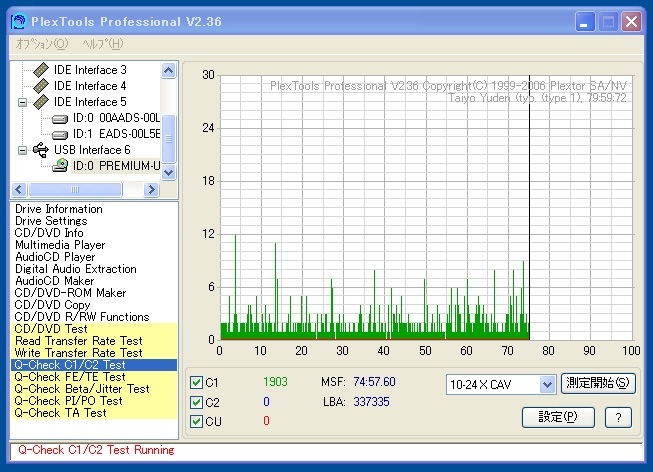
Task: Select USB Interface 6 tree label
Action: click(x=92, y=150)
